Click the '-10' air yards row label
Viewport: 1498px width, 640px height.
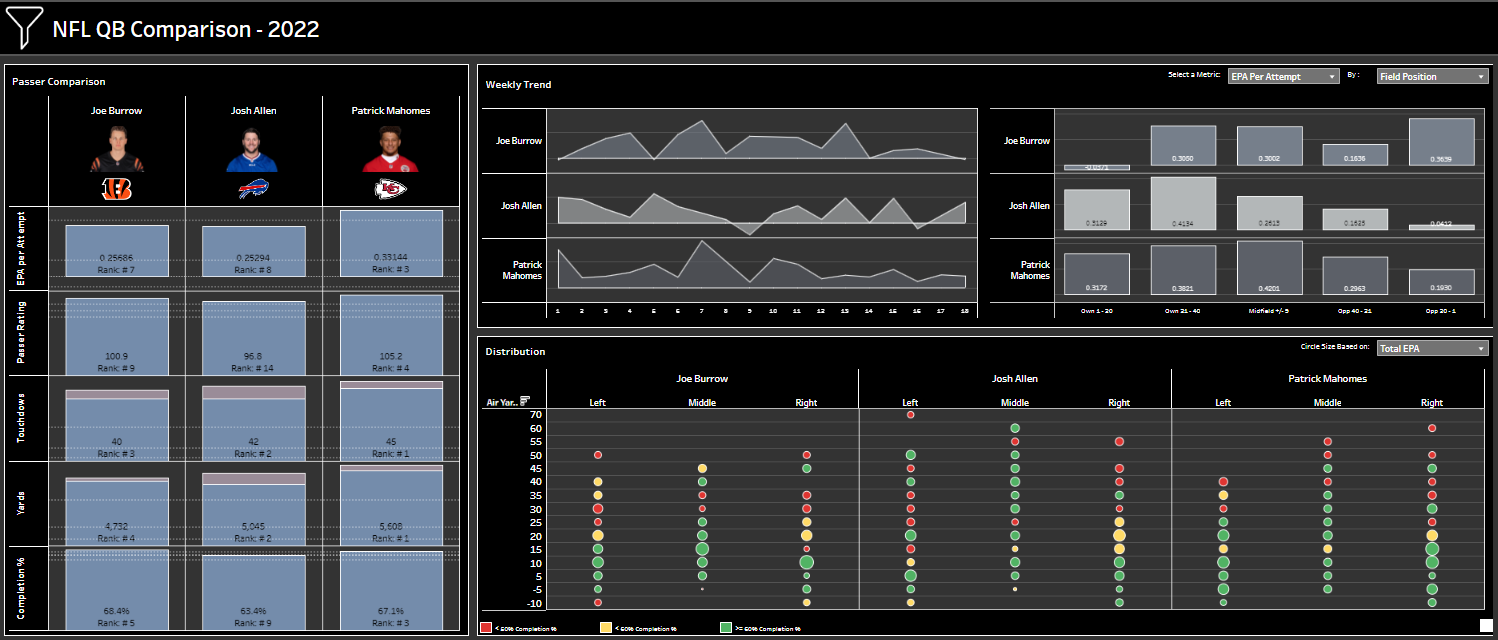pos(534,603)
